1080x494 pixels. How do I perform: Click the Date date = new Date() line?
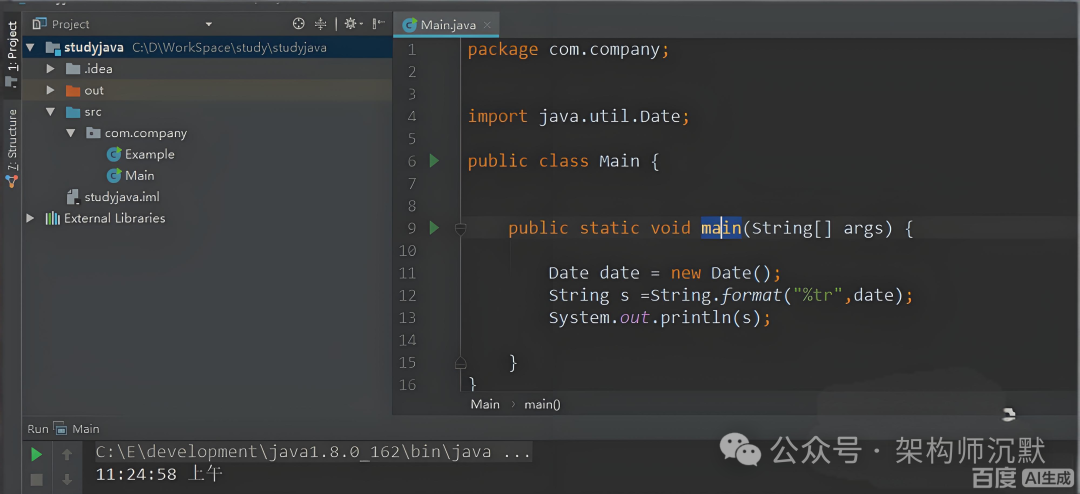tap(665, 273)
